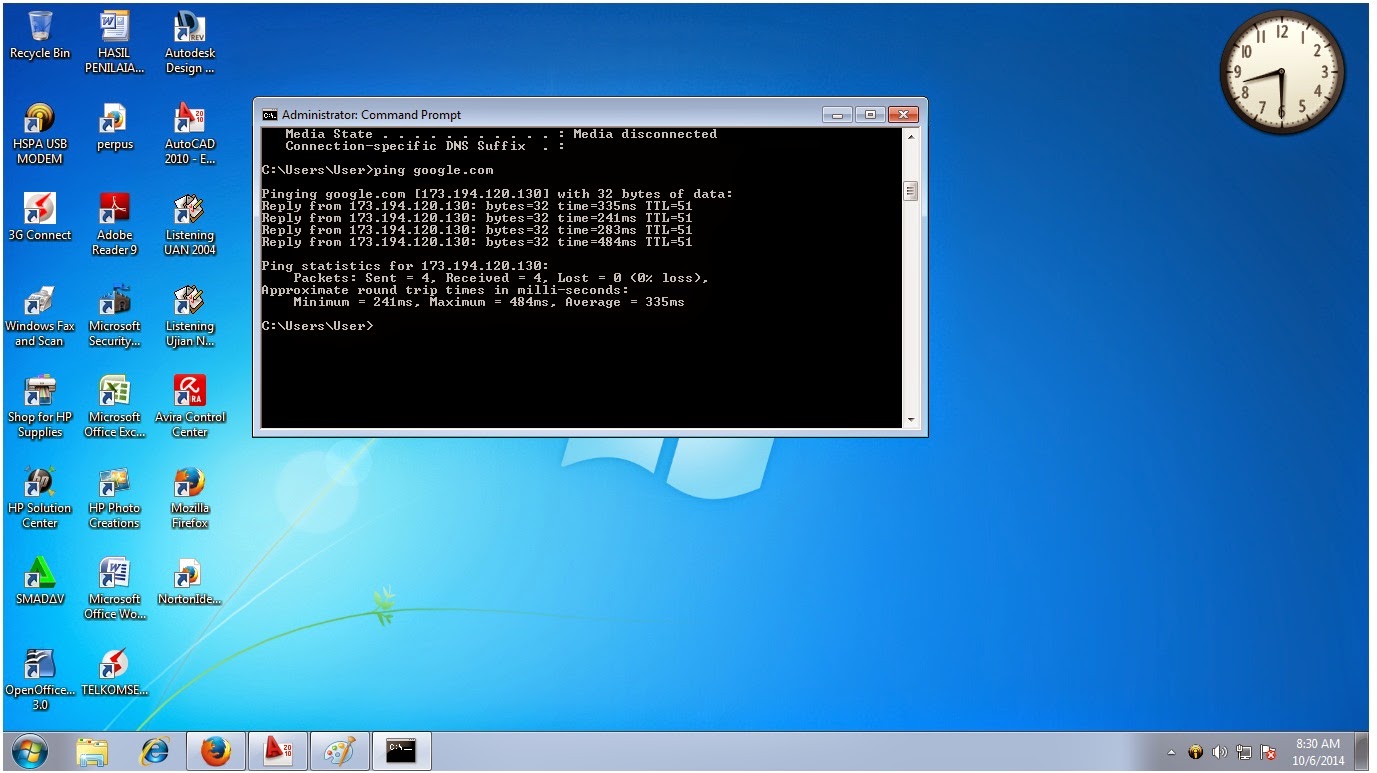Select the perpus desktop shortcut

pyautogui.click(x=114, y=127)
